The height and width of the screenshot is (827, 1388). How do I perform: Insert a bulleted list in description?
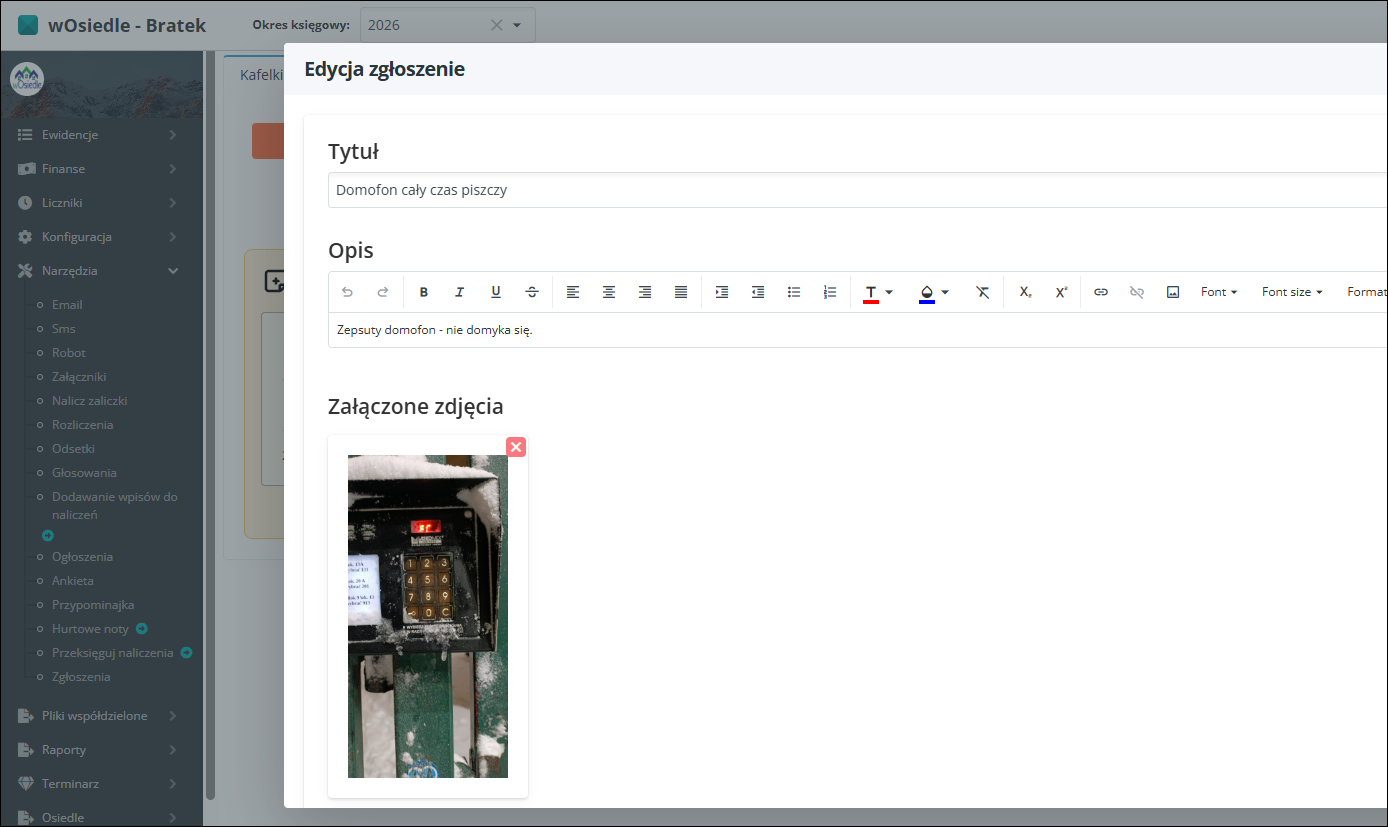coord(794,292)
